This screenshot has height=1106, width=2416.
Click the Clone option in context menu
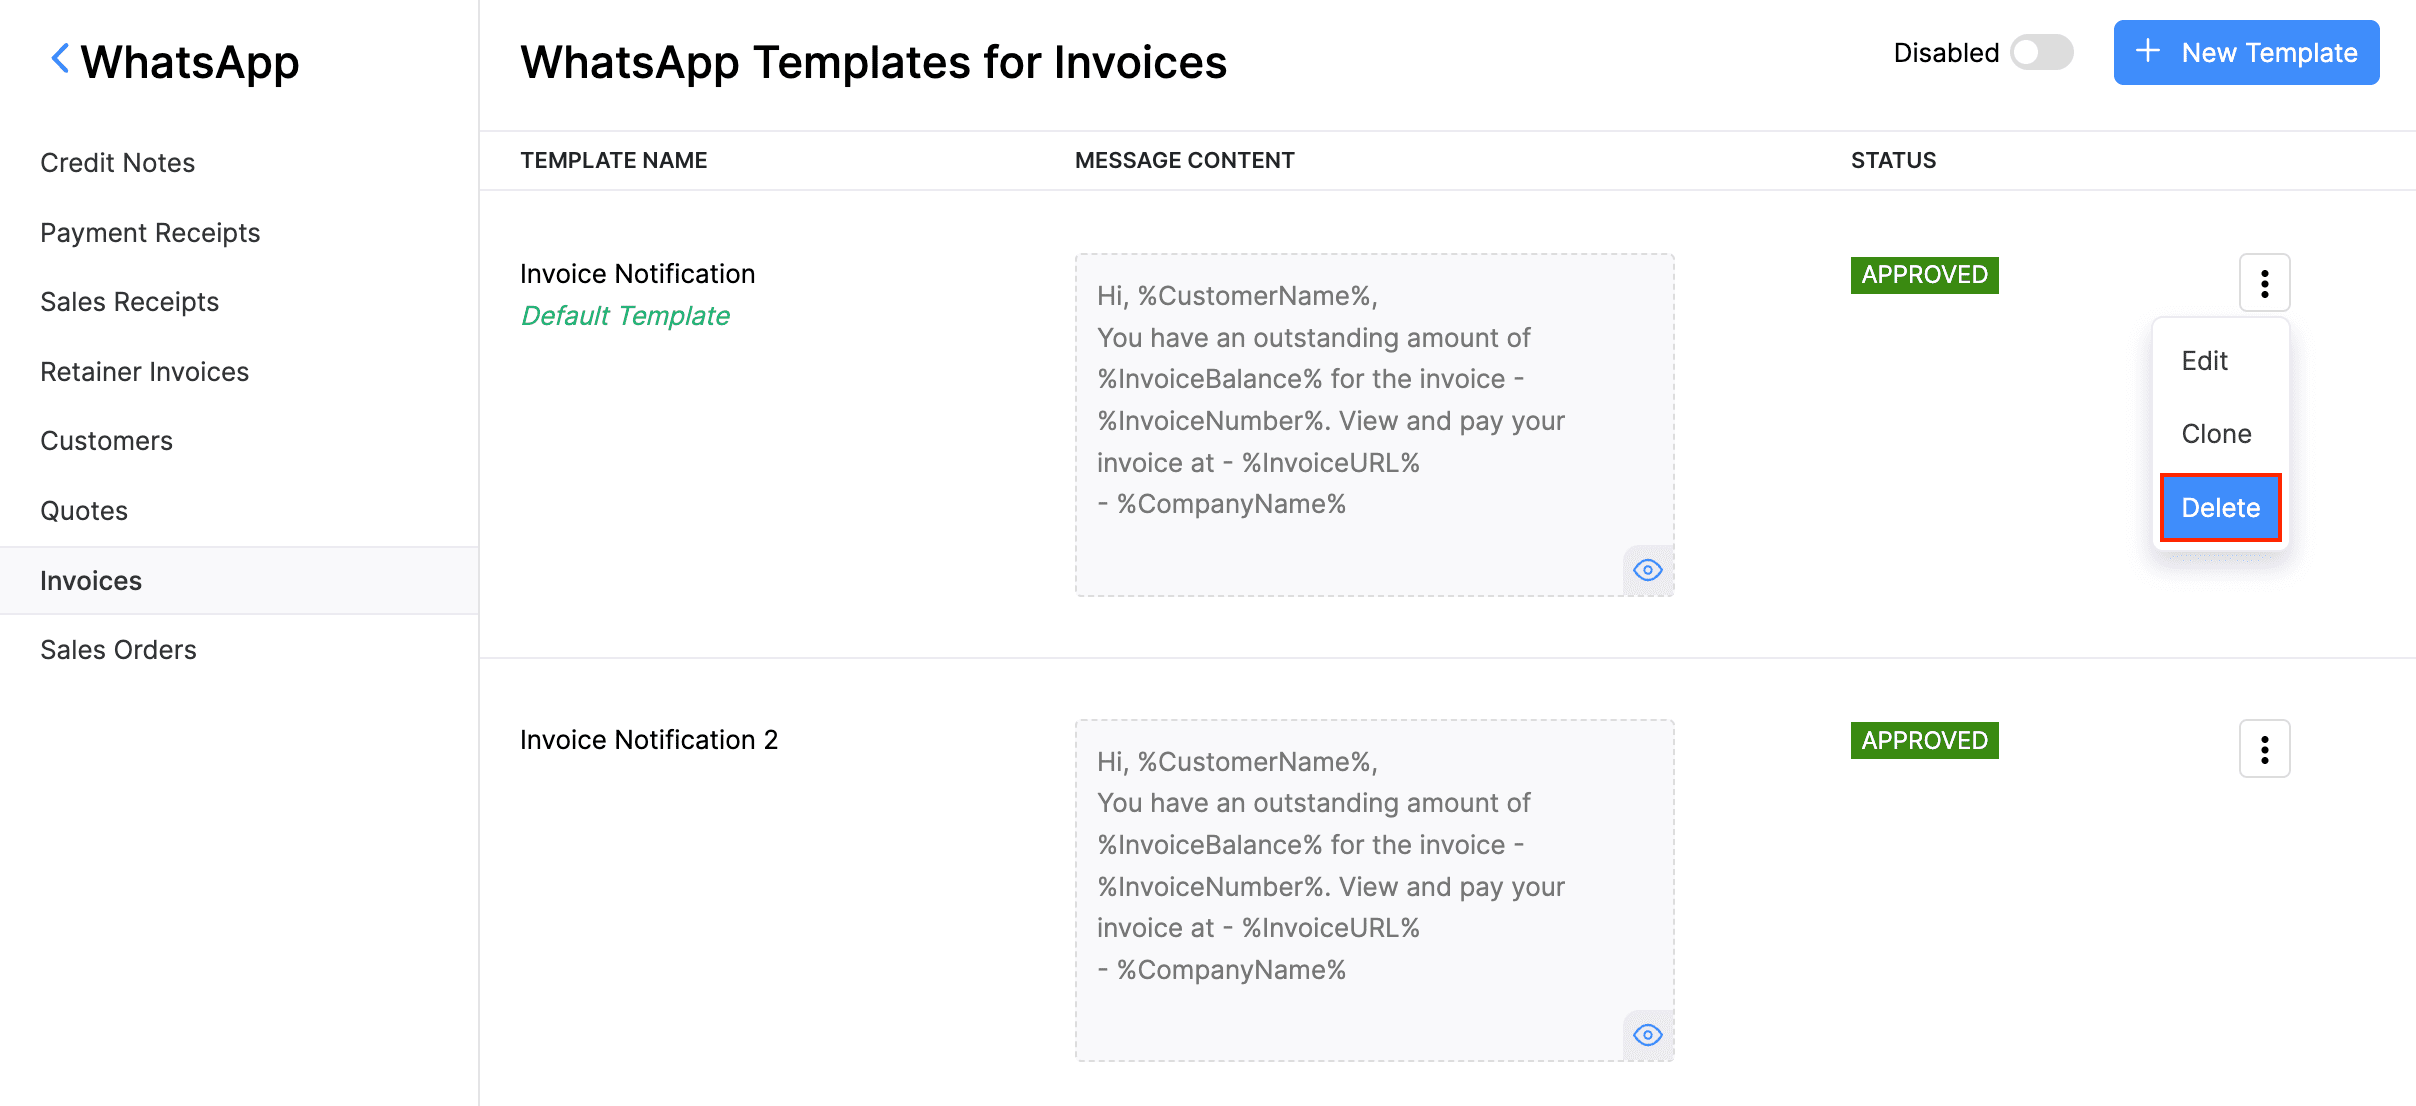(x=2219, y=433)
